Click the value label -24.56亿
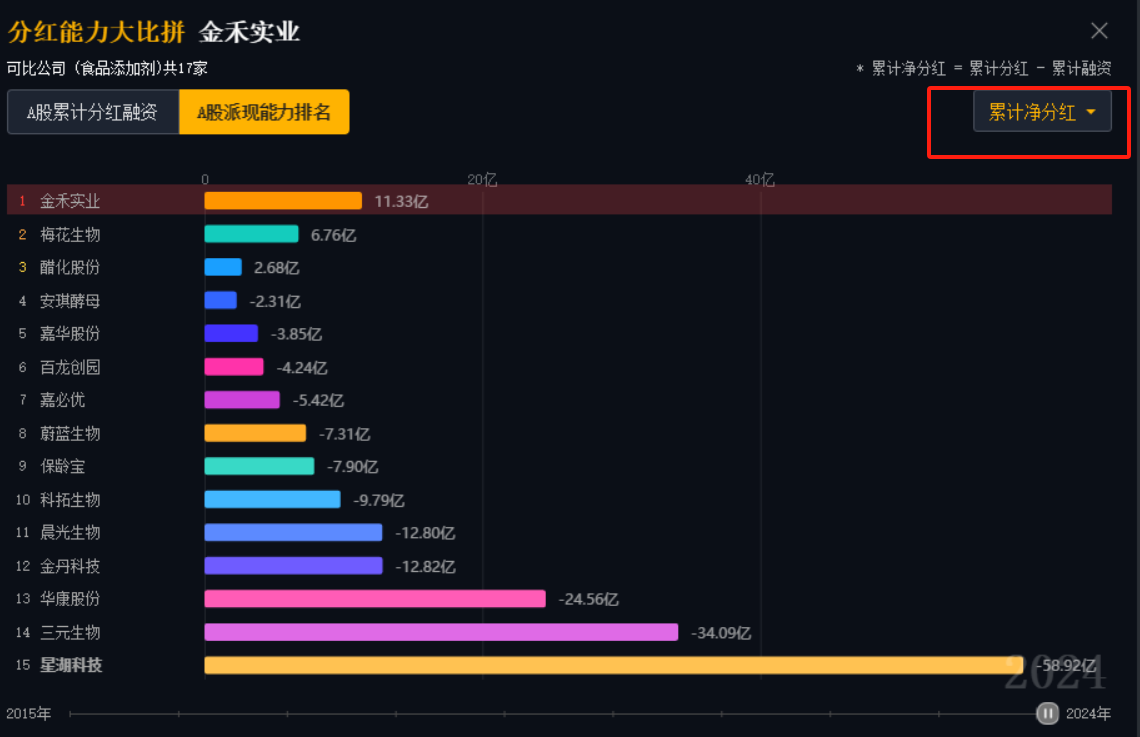Viewport: 1140px width, 737px height. (x=588, y=600)
